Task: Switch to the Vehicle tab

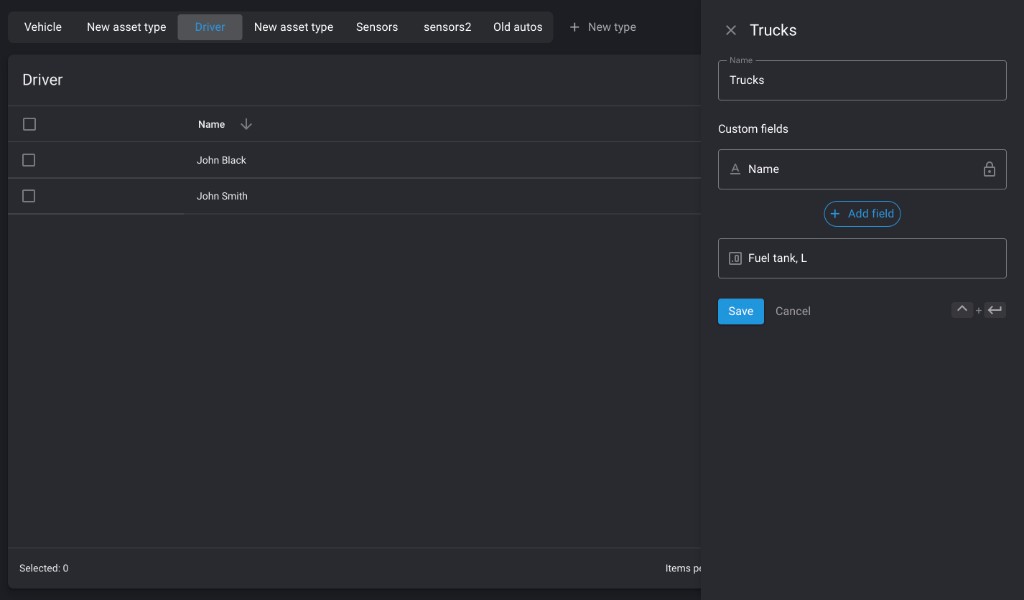Action: [x=43, y=27]
